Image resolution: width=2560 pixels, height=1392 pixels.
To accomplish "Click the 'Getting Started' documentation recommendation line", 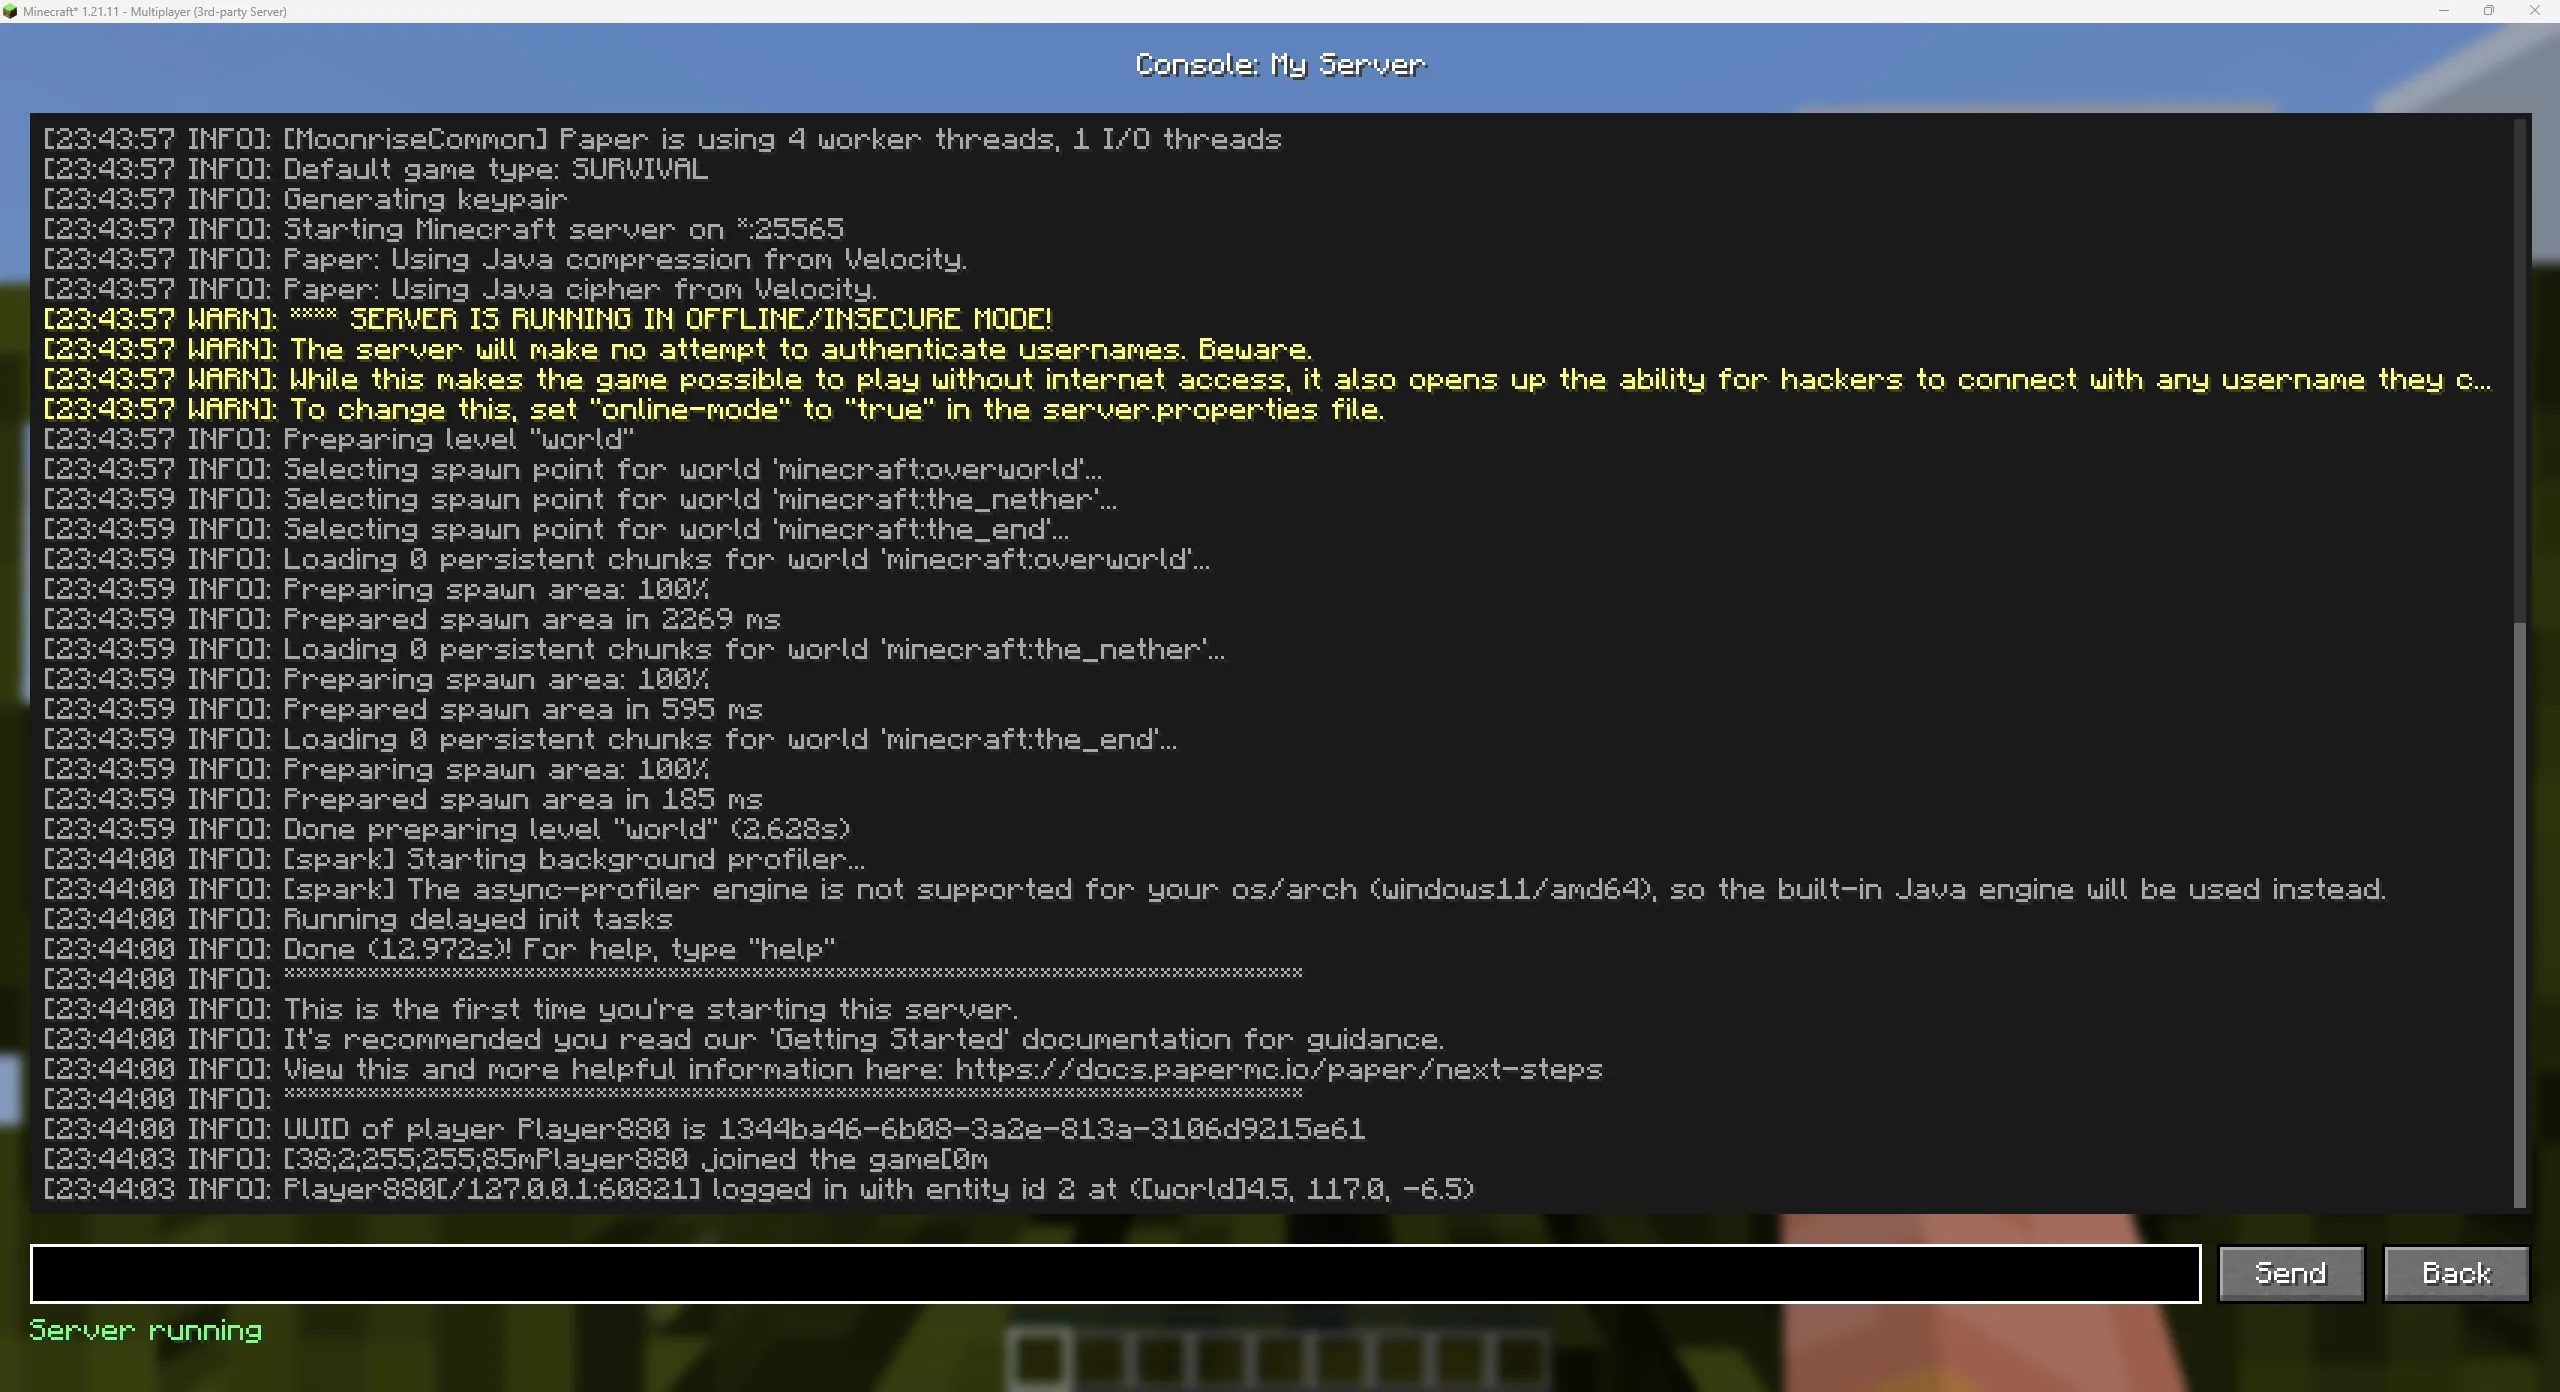I will click(743, 1039).
